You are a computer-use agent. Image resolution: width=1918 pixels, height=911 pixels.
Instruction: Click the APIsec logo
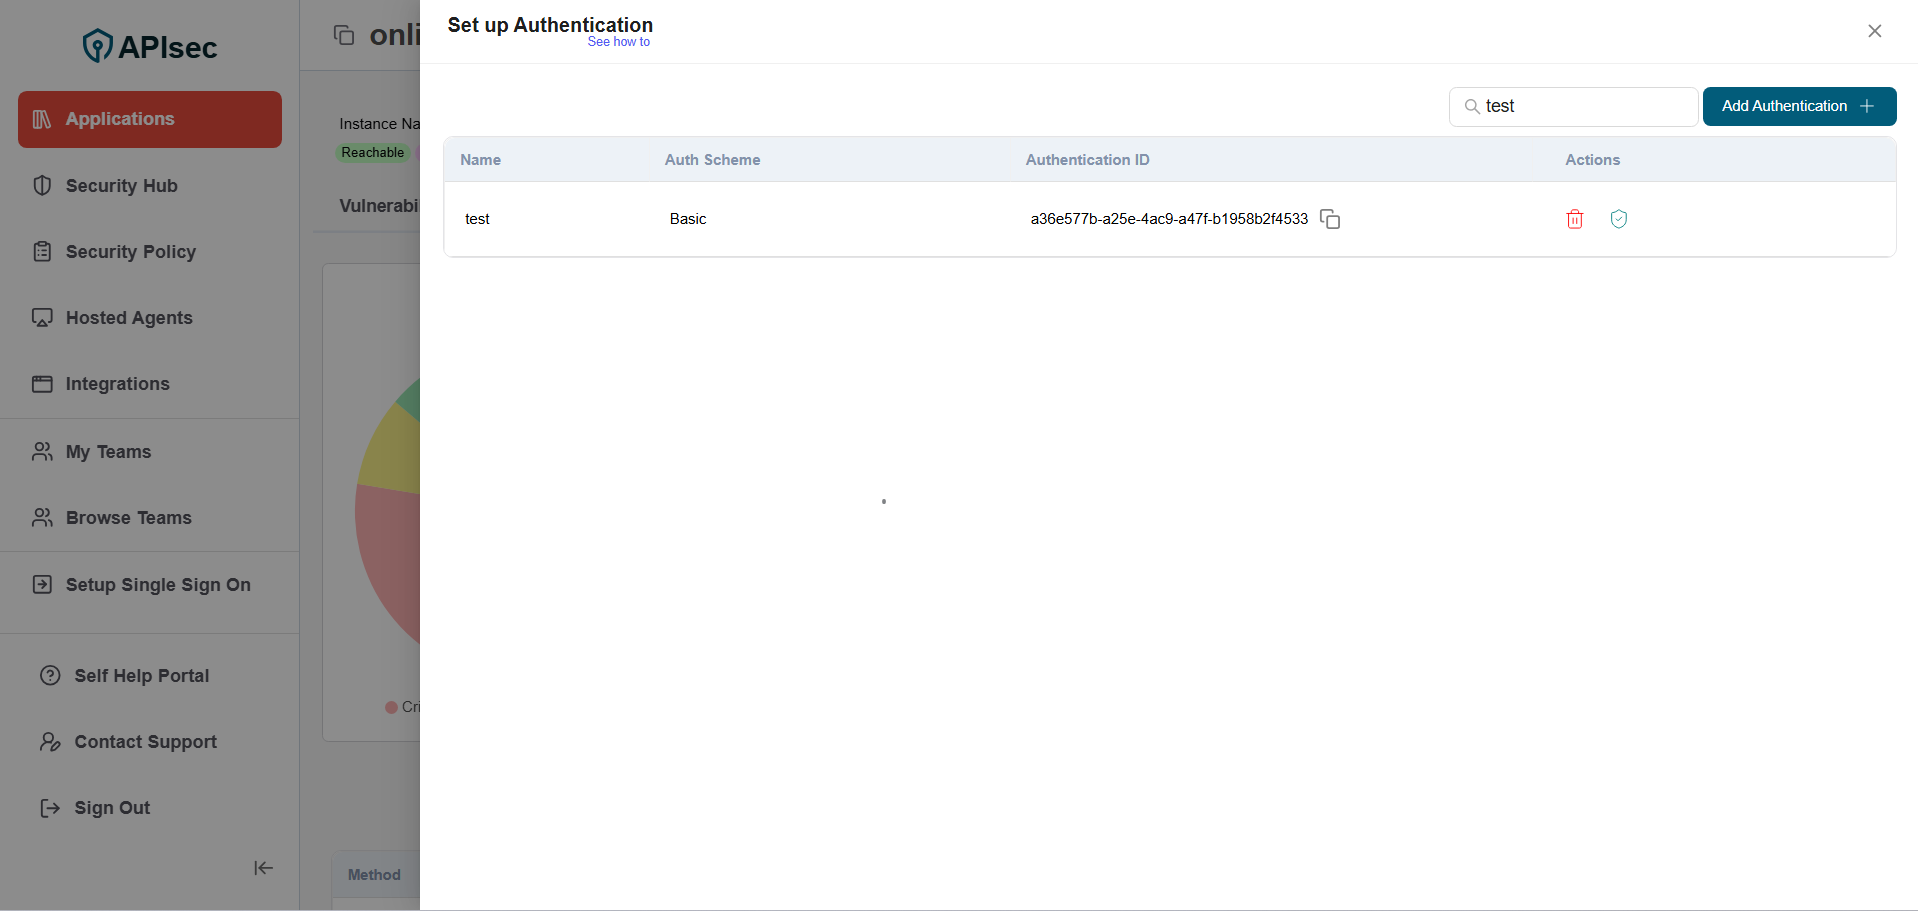pyautogui.click(x=149, y=45)
